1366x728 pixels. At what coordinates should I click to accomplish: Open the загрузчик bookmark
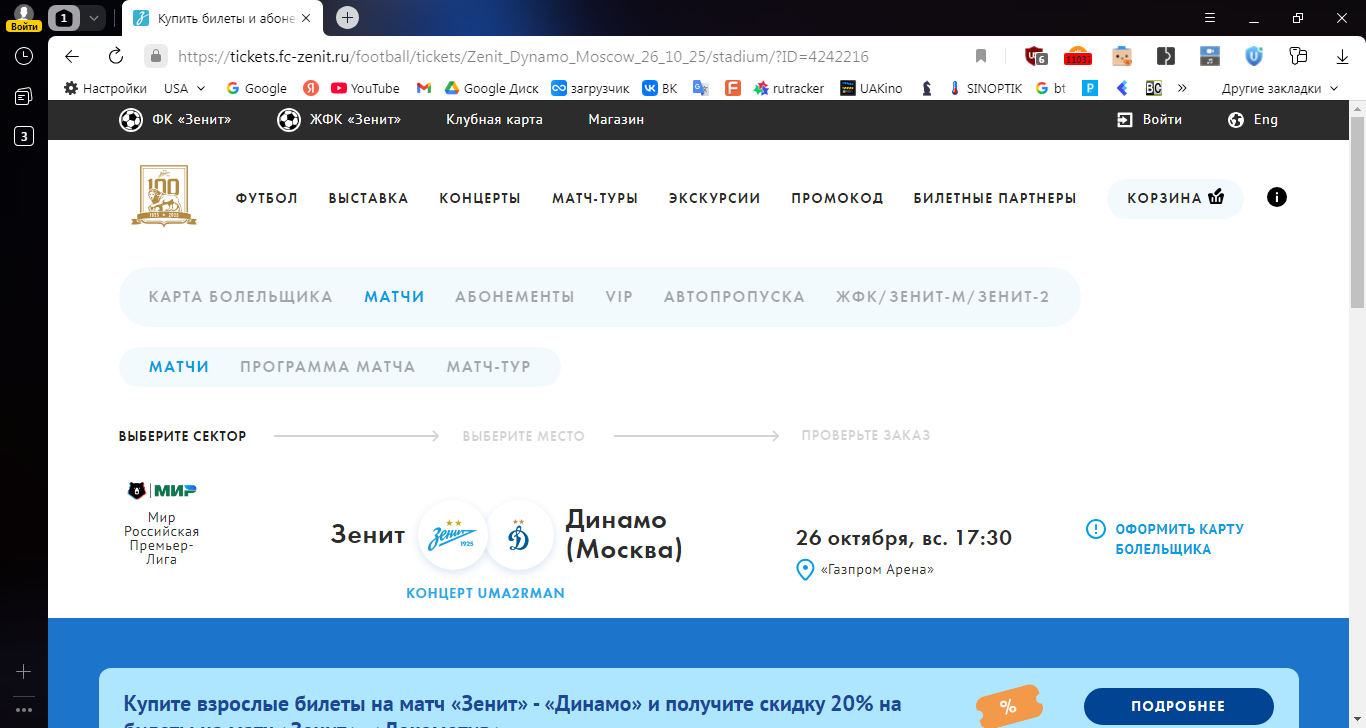point(591,88)
